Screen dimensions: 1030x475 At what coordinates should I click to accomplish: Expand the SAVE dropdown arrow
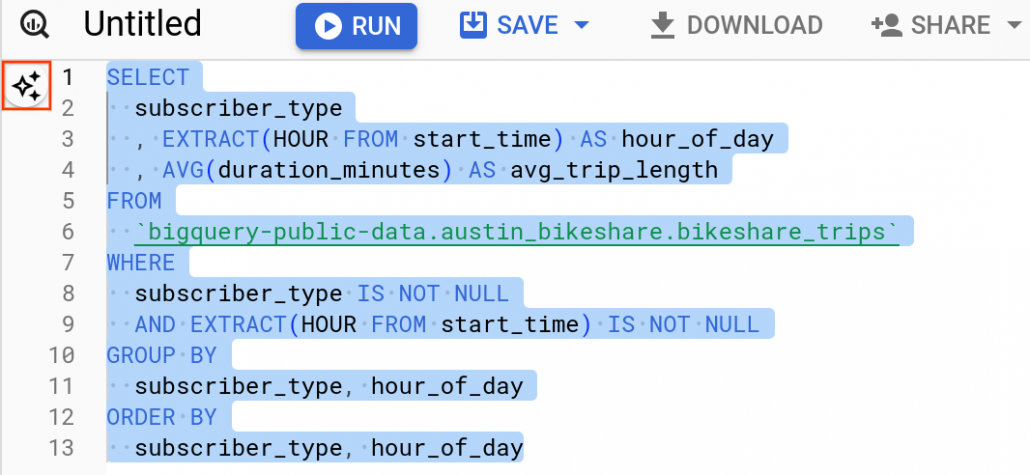[580, 26]
